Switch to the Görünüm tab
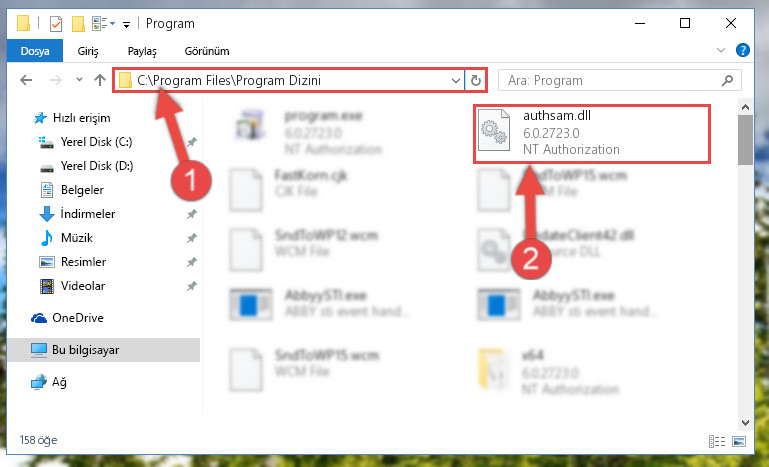 pyautogui.click(x=206, y=51)
